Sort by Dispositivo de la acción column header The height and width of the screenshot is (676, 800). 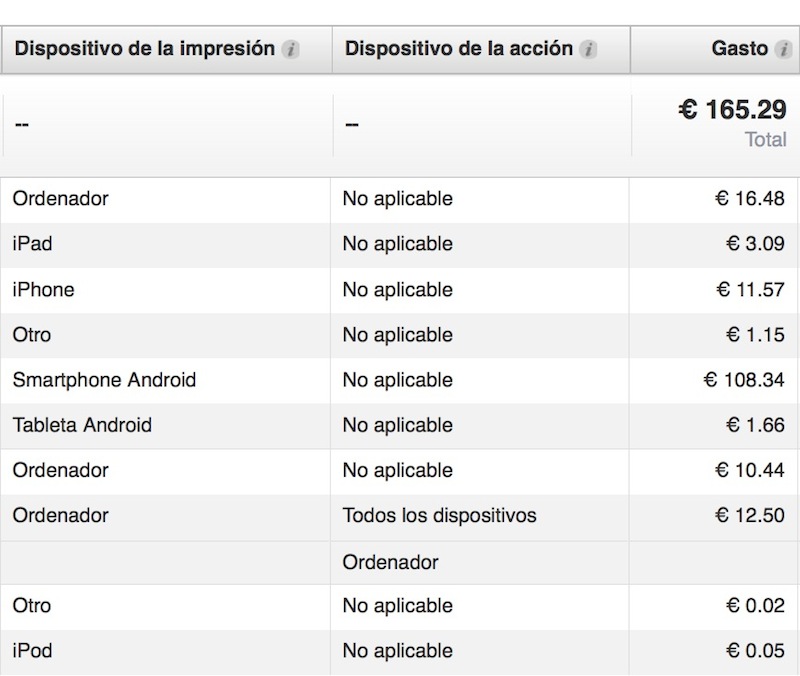[459, 49]
